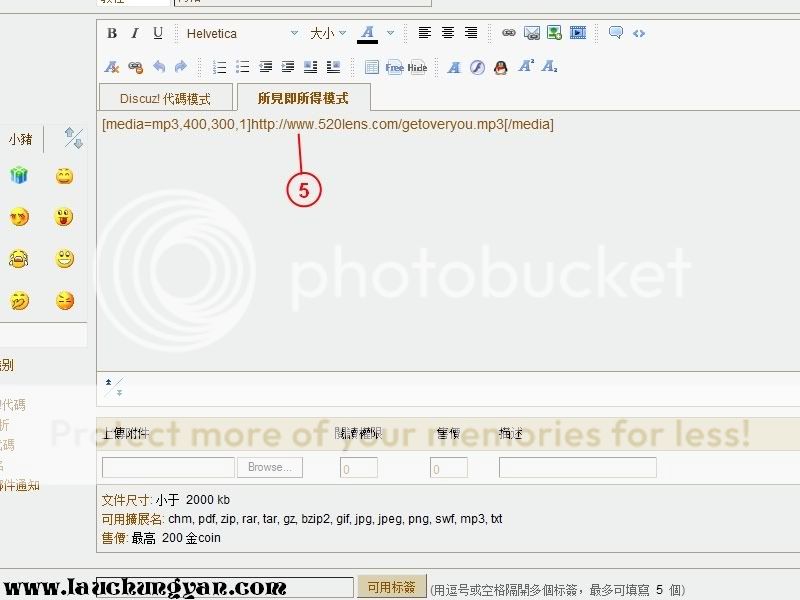Insert an email link
800x600 pixels.
point(531,34)
